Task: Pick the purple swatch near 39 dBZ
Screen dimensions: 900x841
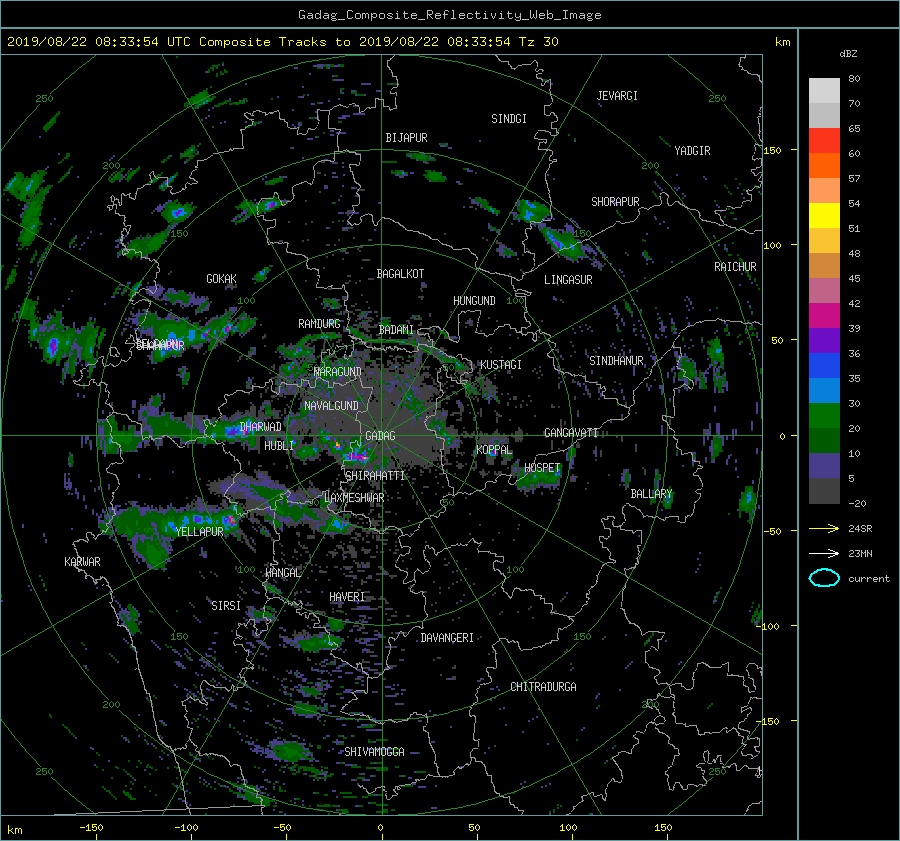Action: tap(824, 340)
